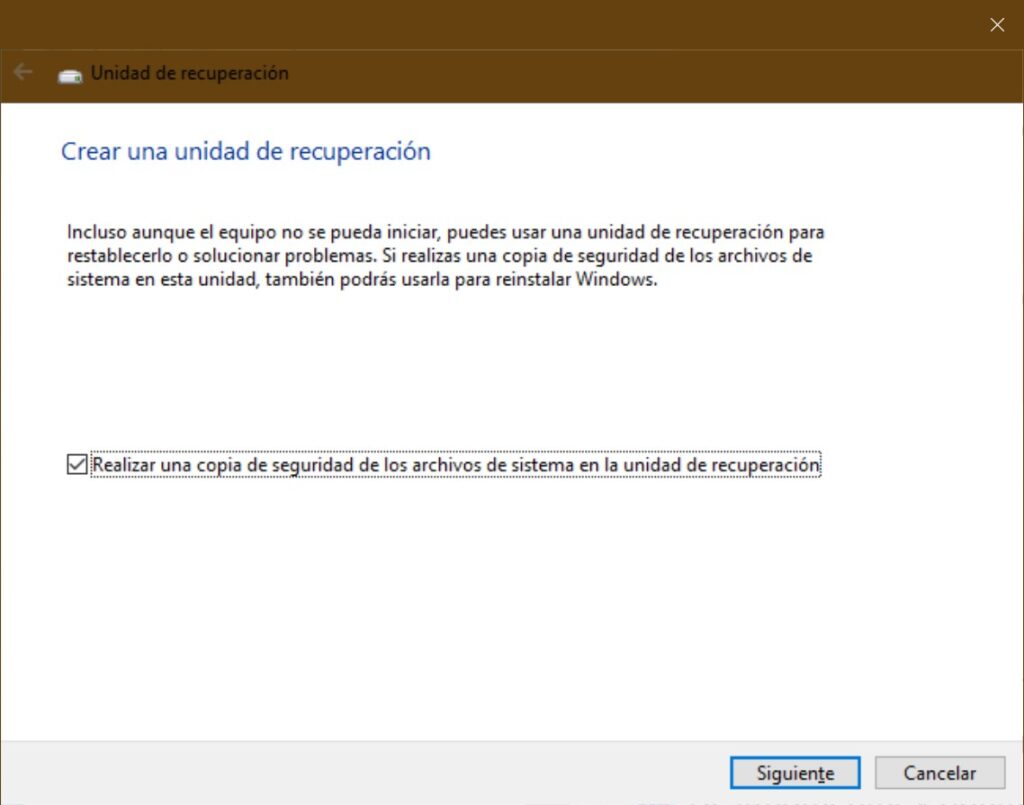1024x805 pixels.
Task: Click the drive icon beside 'Unidad de recuperación'
Action: 68,73
